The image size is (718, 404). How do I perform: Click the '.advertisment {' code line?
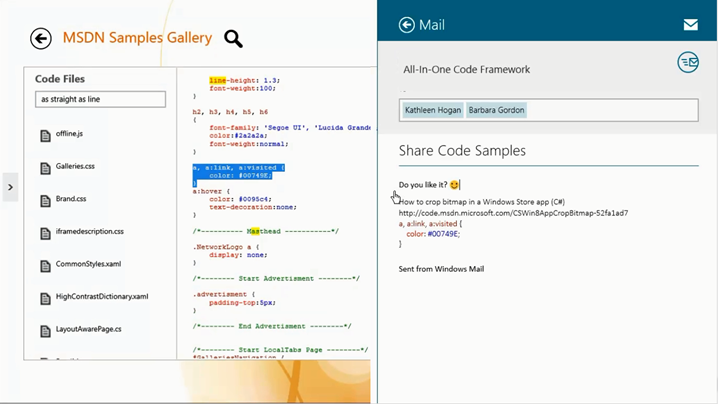click(x=223, y=294)
